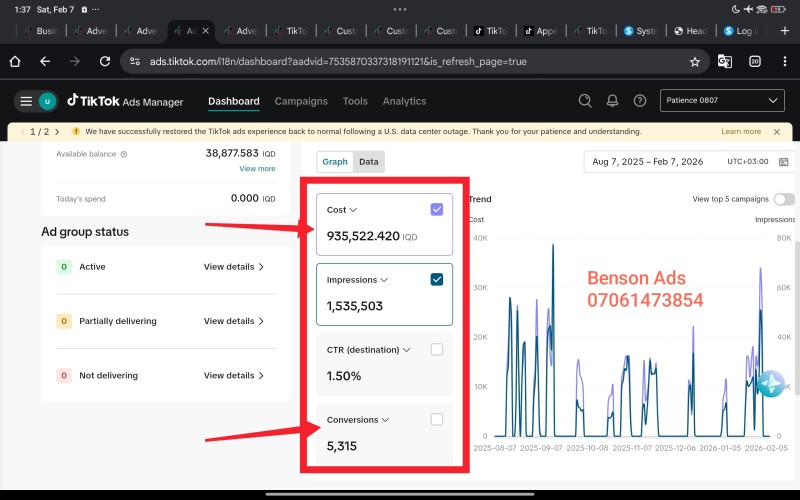Check the Conversions metric checkbox
The height and width of the screenshot is (500, 800).
pos(437,419)
